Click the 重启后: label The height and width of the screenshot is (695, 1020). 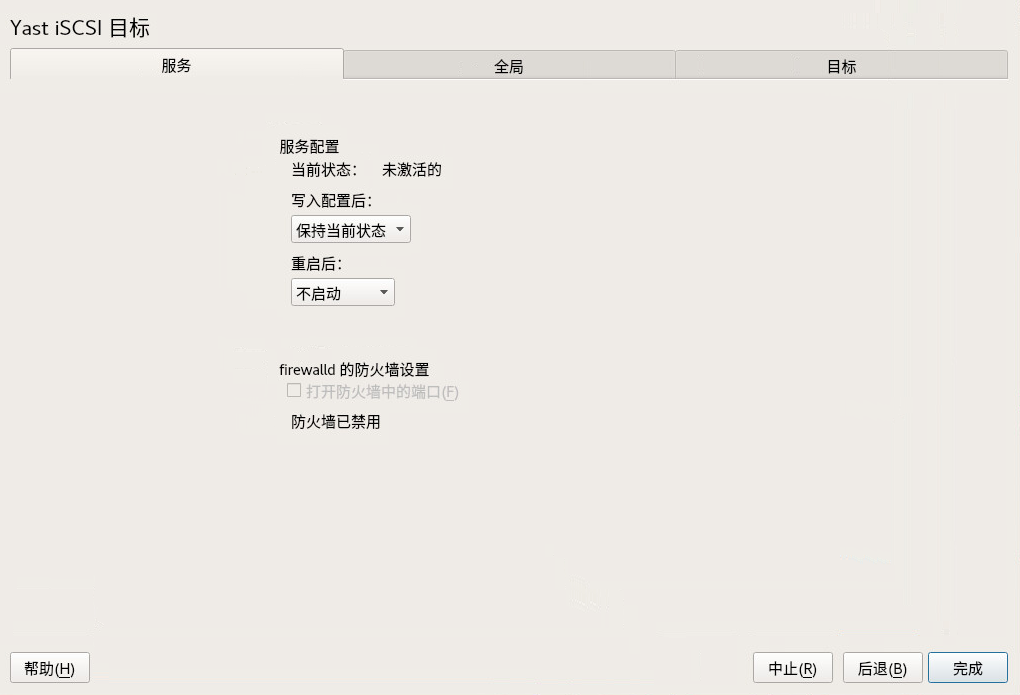coord(317,264)
